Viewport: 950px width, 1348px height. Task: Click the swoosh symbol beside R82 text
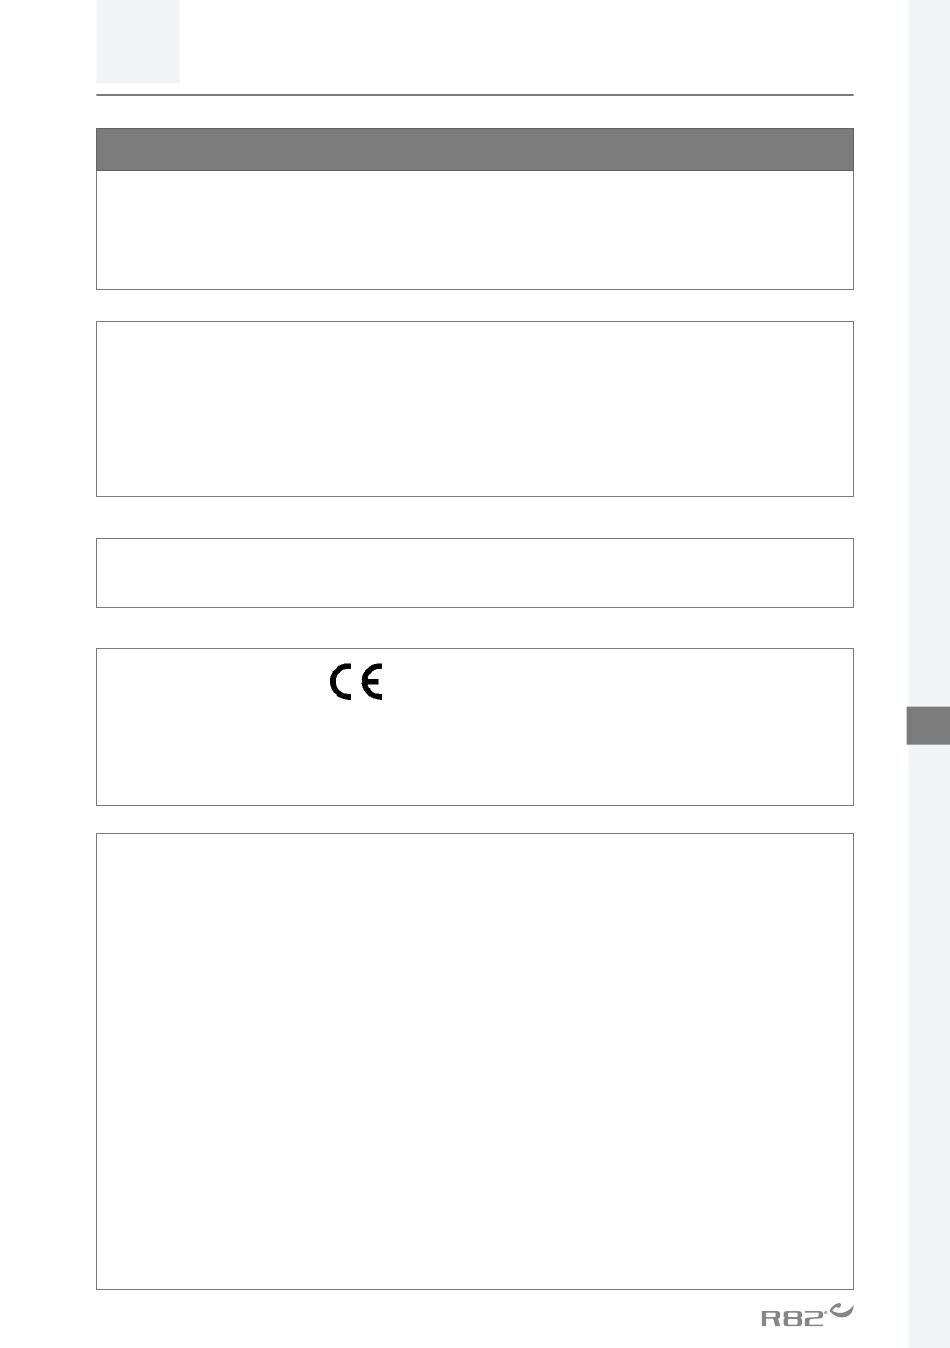pos(842,1310)
